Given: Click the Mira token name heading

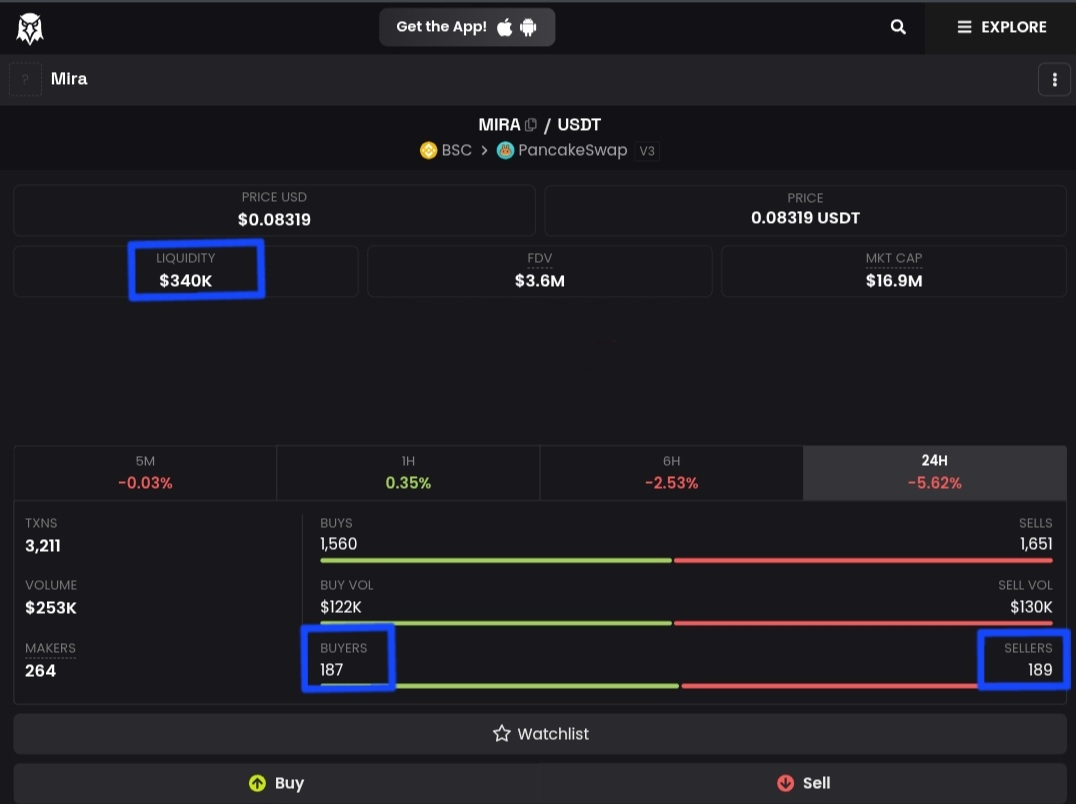Looking at the screenshot, I should coord(69,79).
